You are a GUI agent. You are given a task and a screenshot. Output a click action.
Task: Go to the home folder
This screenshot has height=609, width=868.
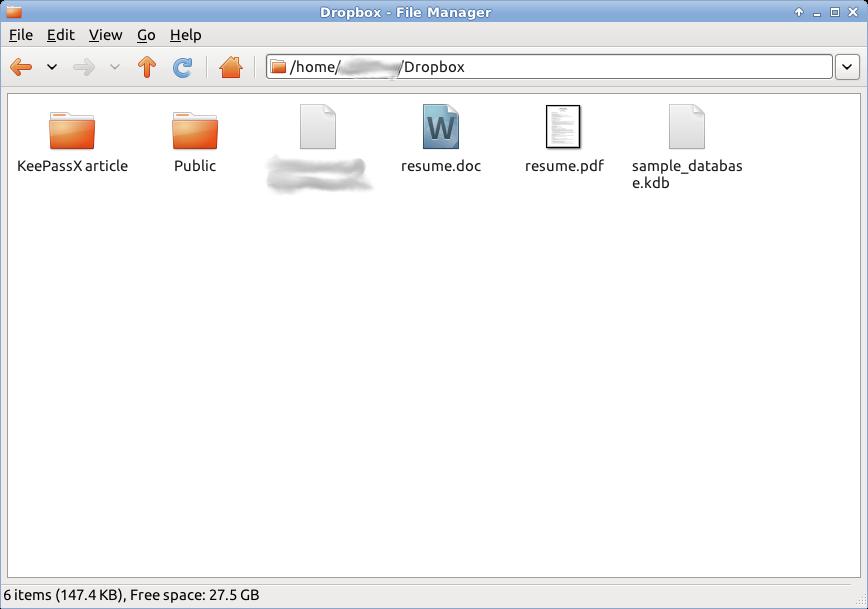(x=231, y=67)
